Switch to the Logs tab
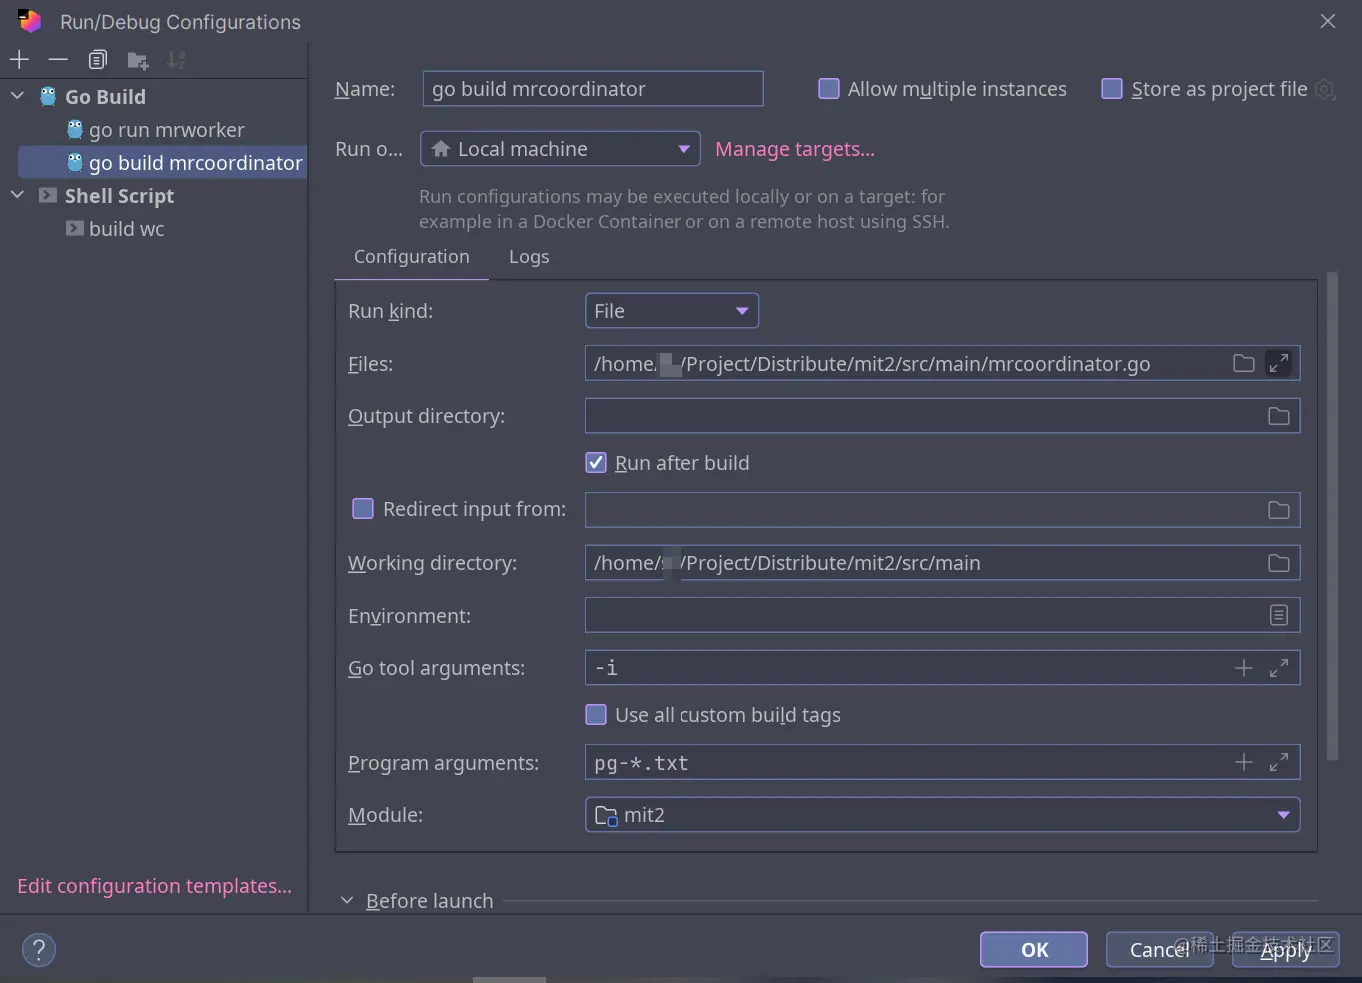1362x983 pixels. [x=529, y=257]
